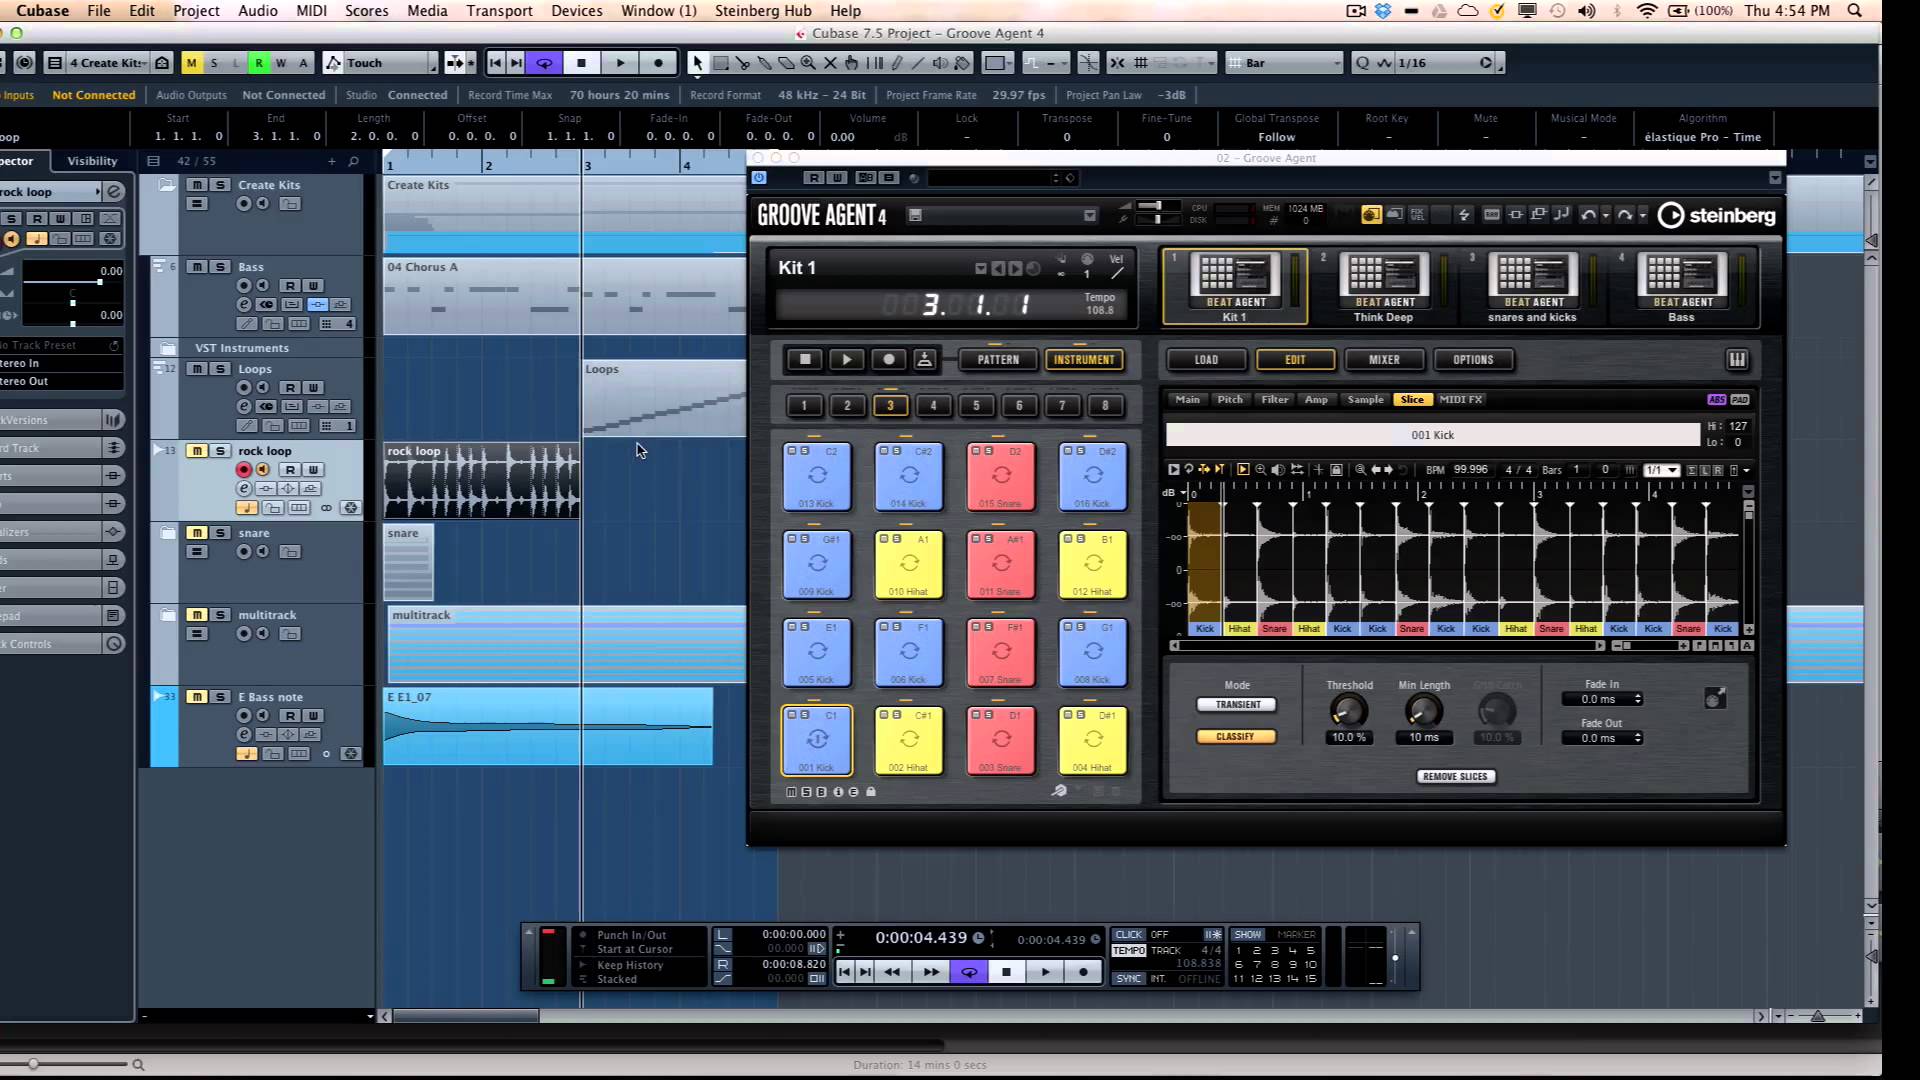Click the Fade In value field

point(1602,700)
